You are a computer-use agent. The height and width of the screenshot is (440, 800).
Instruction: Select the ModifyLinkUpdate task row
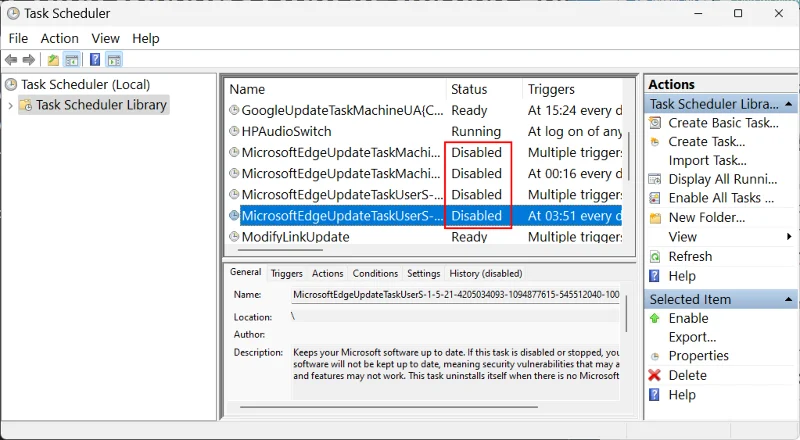424,237
